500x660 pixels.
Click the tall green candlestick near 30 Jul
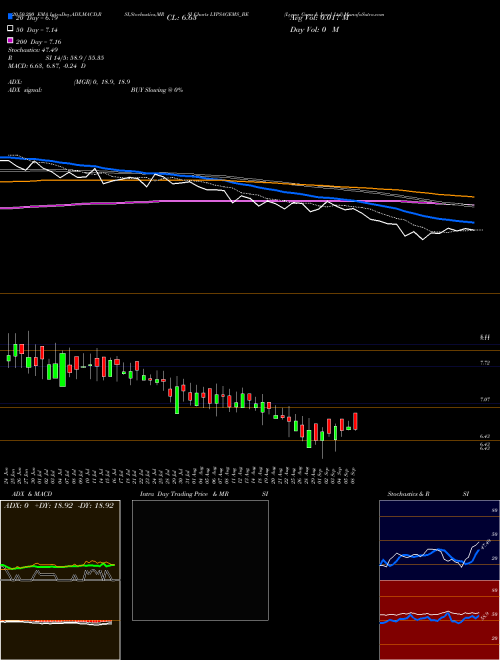(x=177, y=400)
